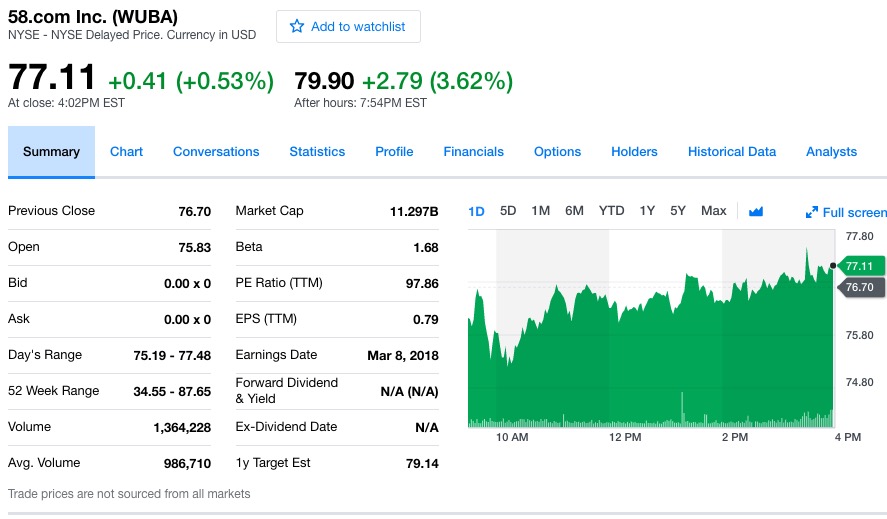887x519 pixels.
Task: Click the 10 AM label on chart axis
Action: point(512,437)
